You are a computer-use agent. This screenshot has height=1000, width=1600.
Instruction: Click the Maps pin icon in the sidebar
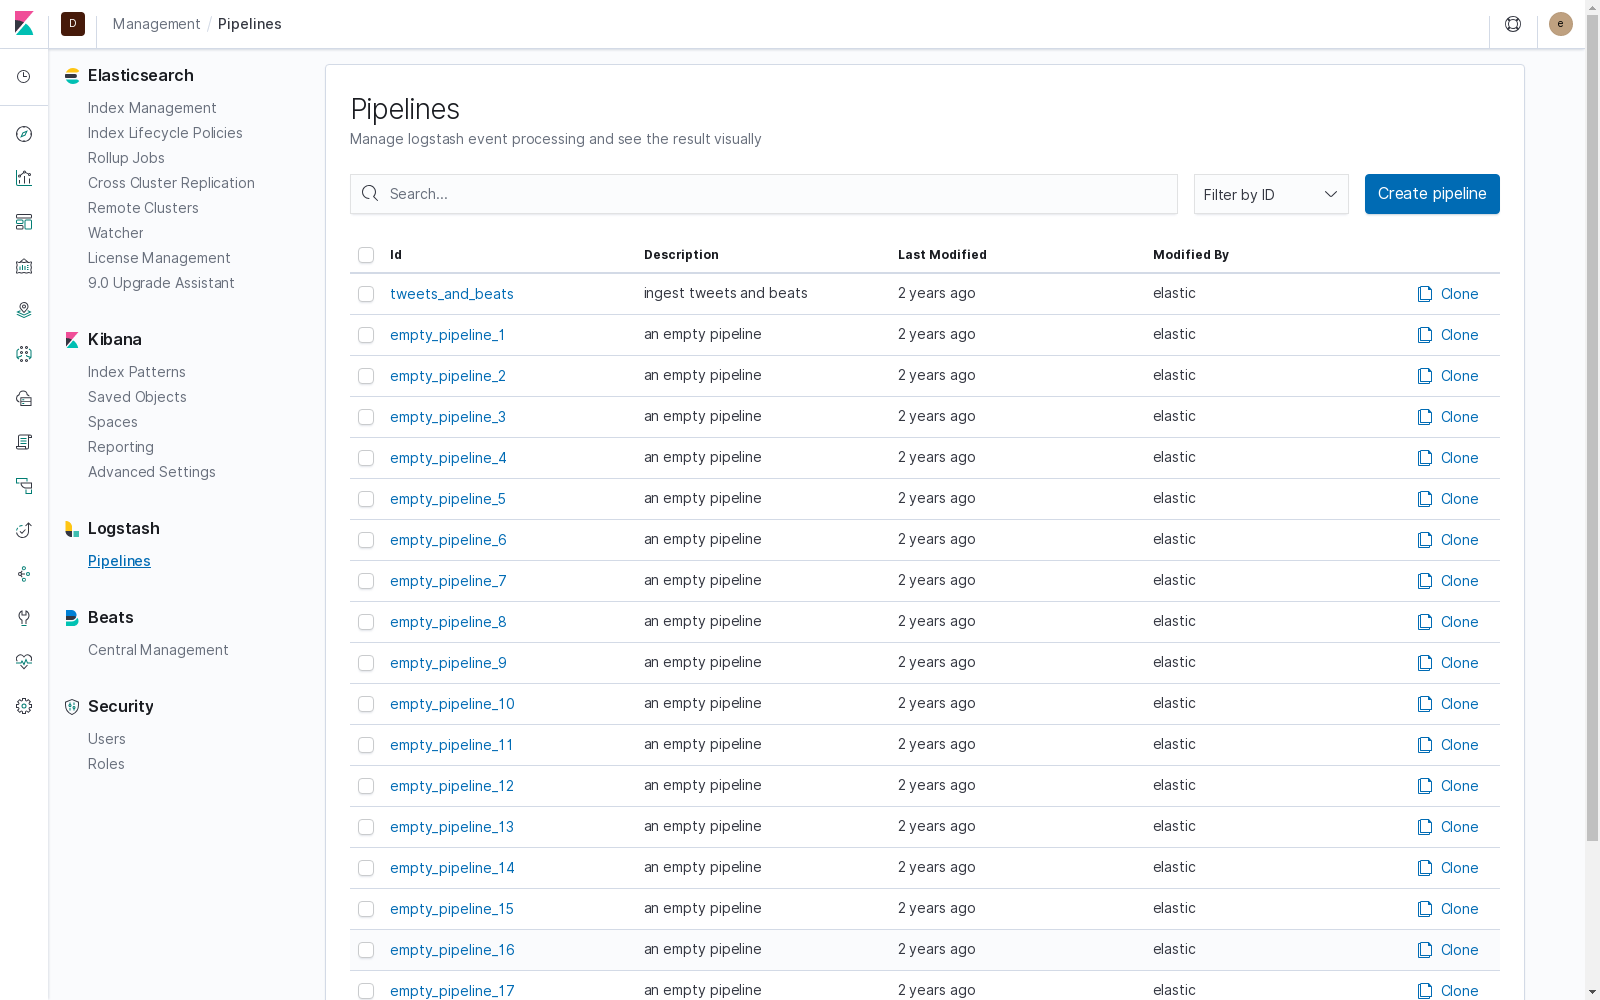tap(24, 310)
